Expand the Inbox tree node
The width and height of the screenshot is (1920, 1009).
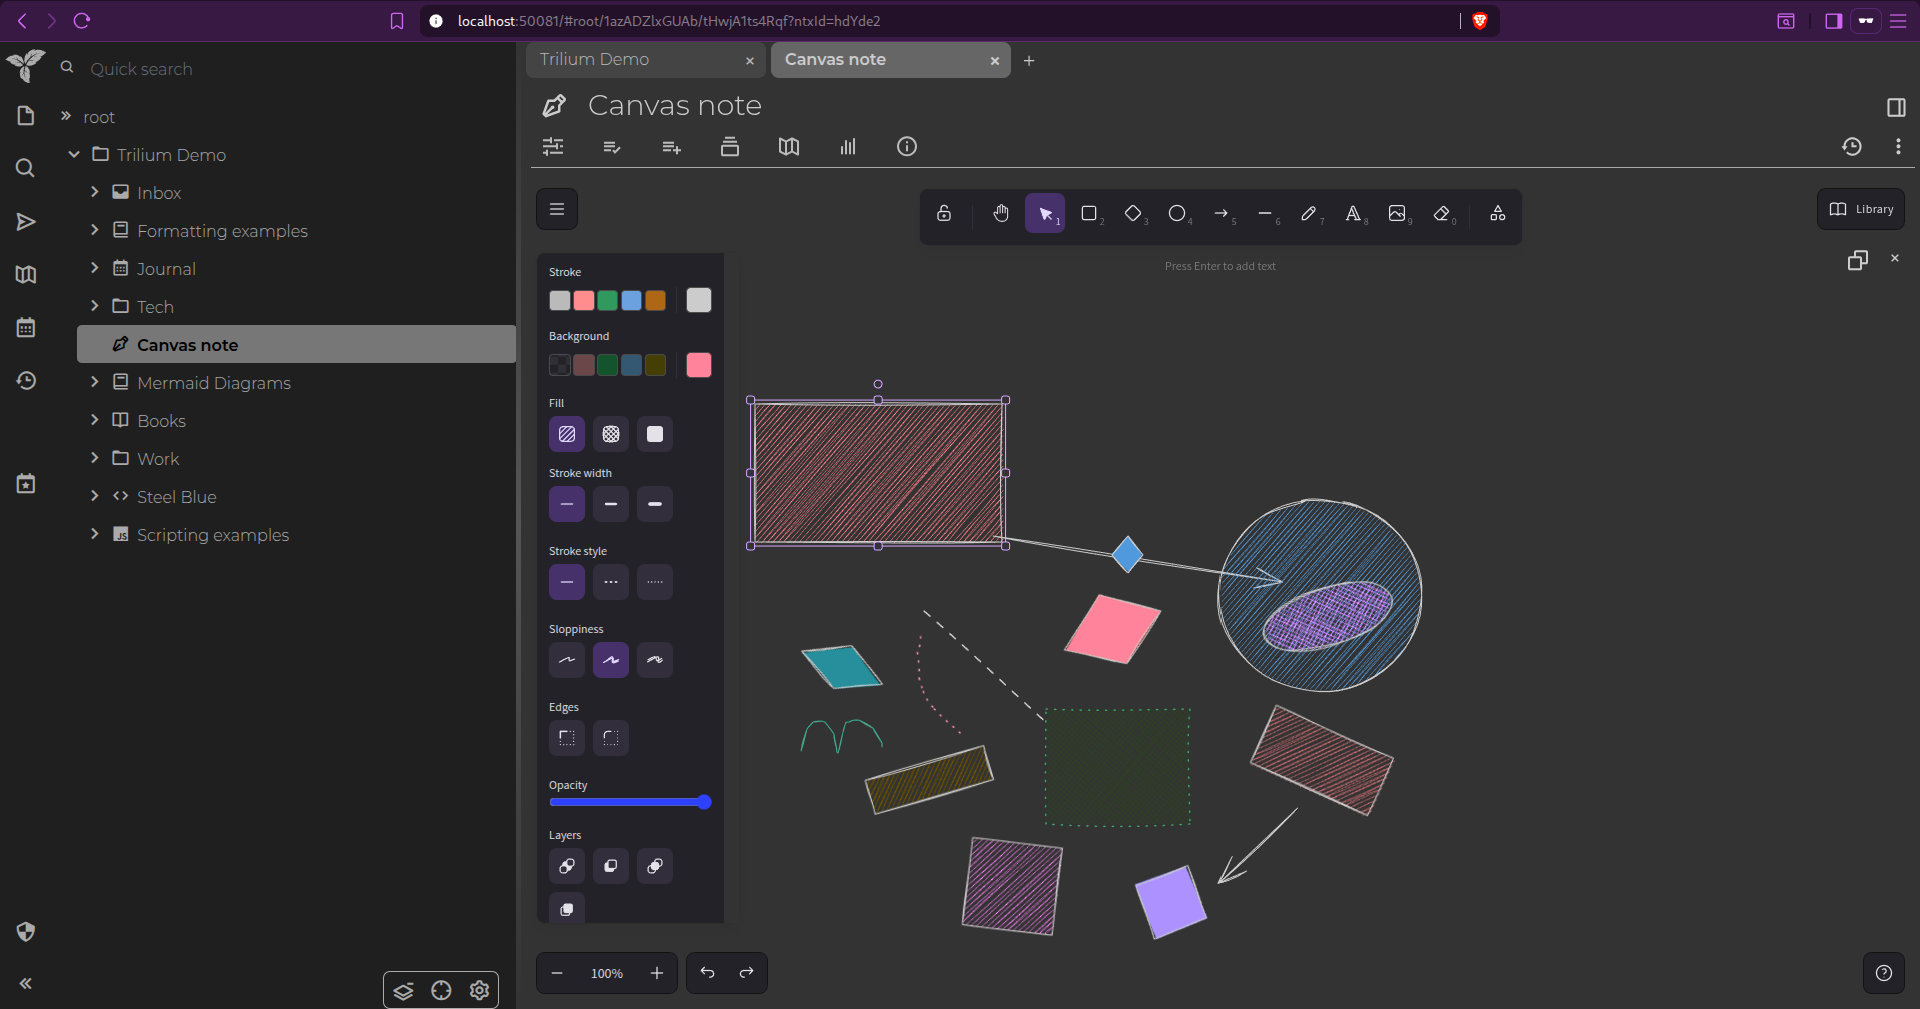[95, 192]
